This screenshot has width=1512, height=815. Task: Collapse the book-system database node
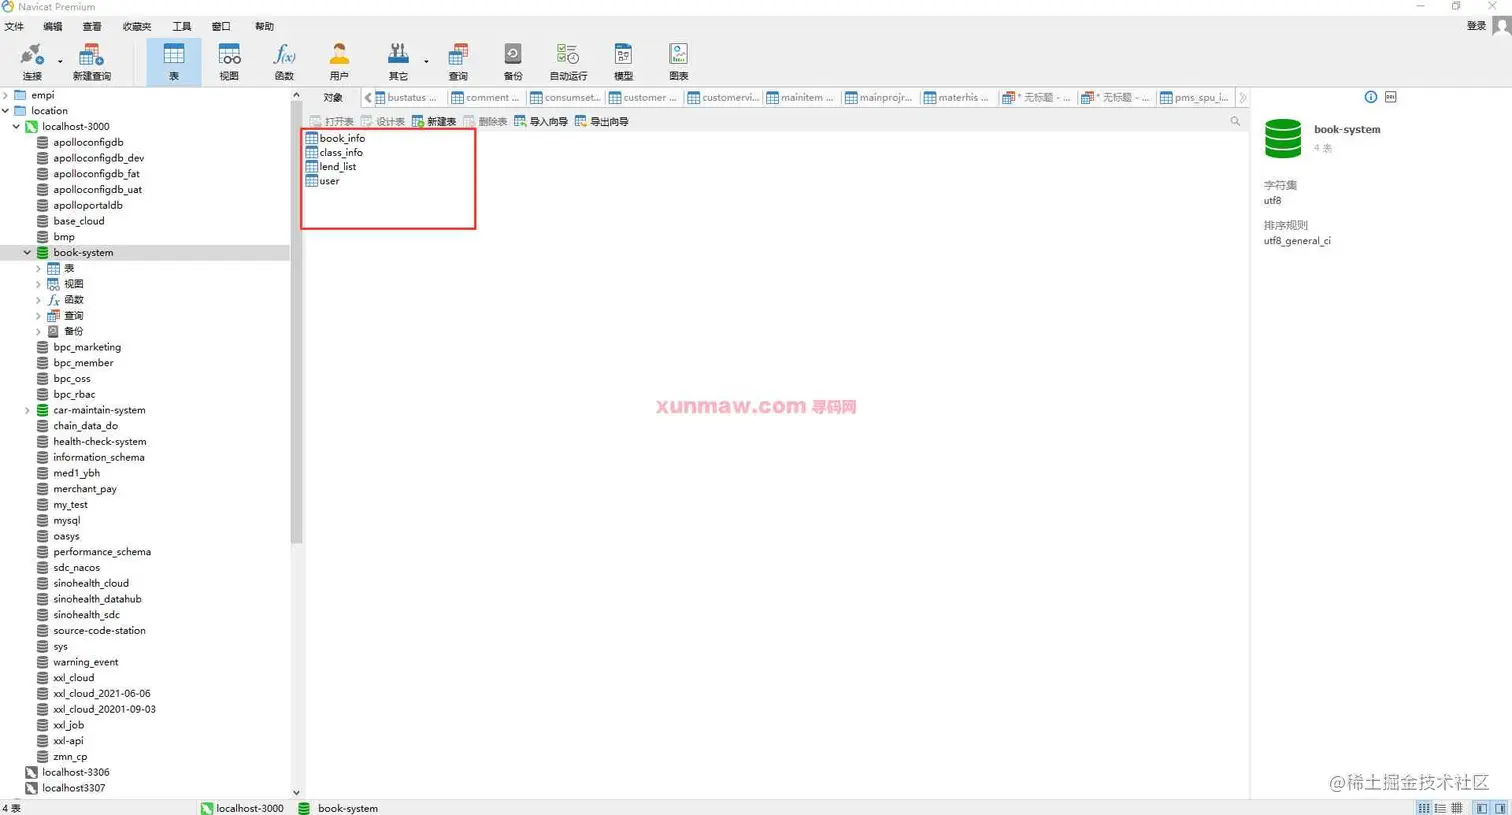(27, 253)
